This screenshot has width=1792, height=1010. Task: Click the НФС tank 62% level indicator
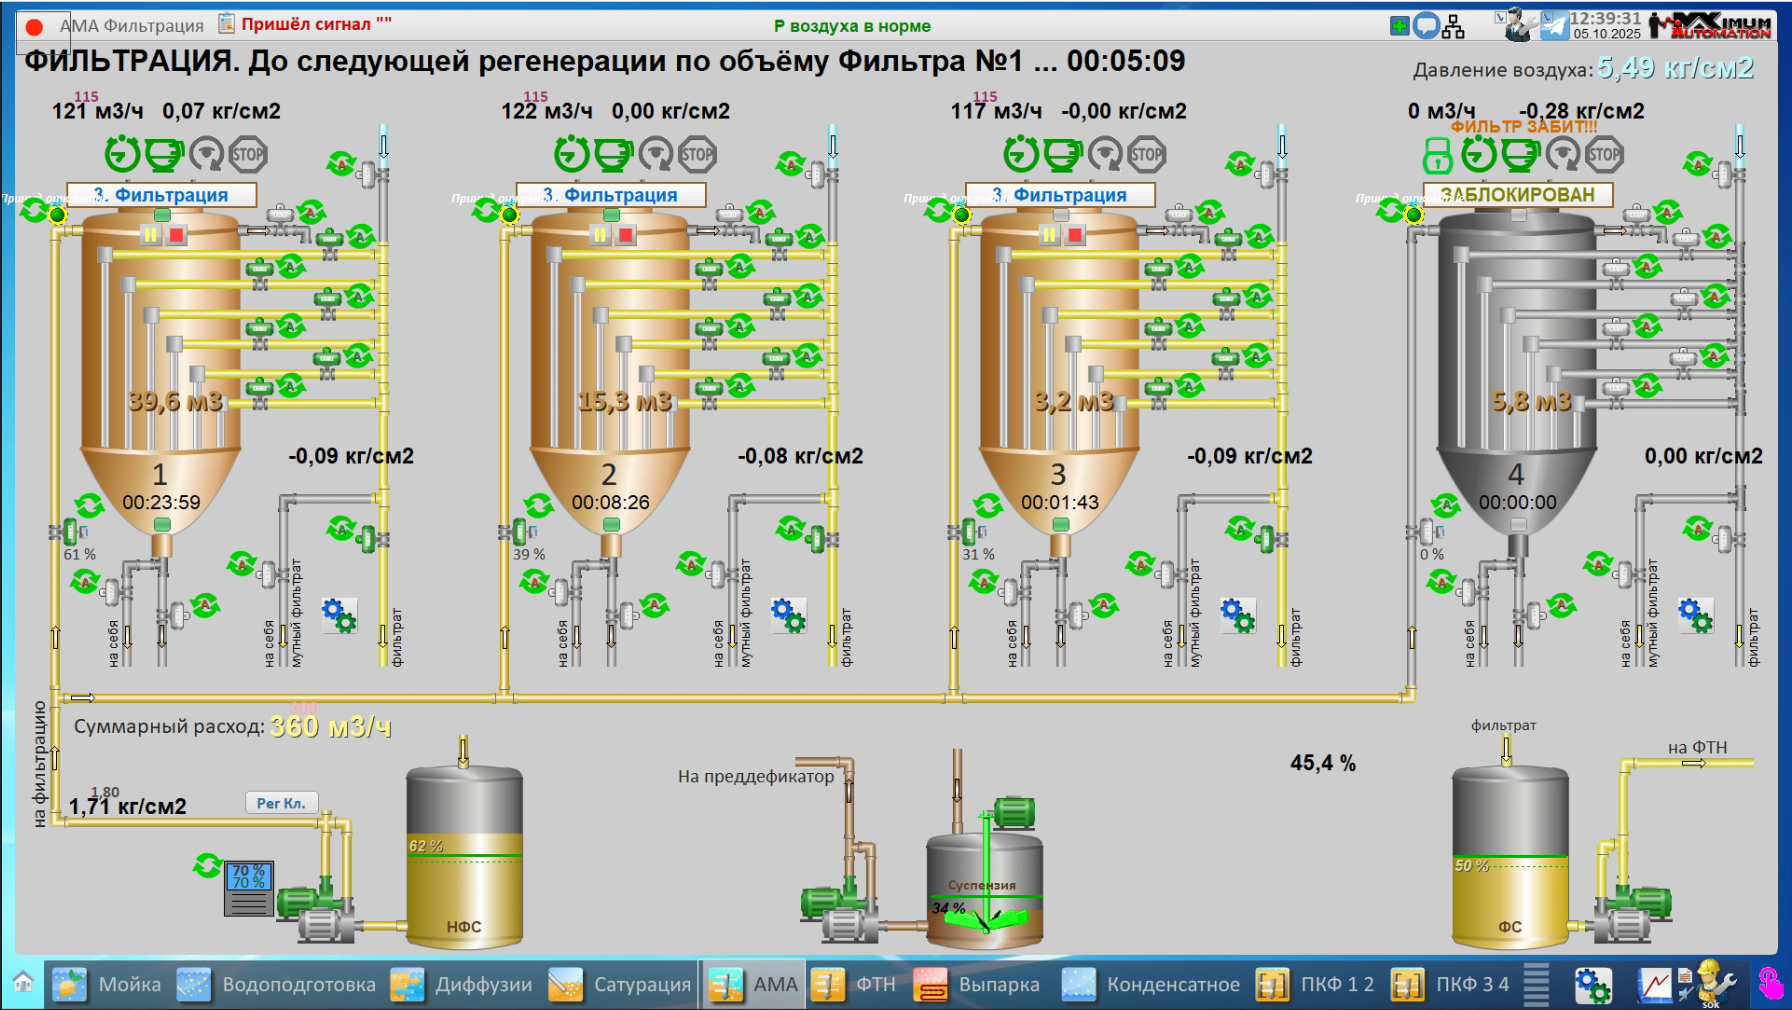426,846
